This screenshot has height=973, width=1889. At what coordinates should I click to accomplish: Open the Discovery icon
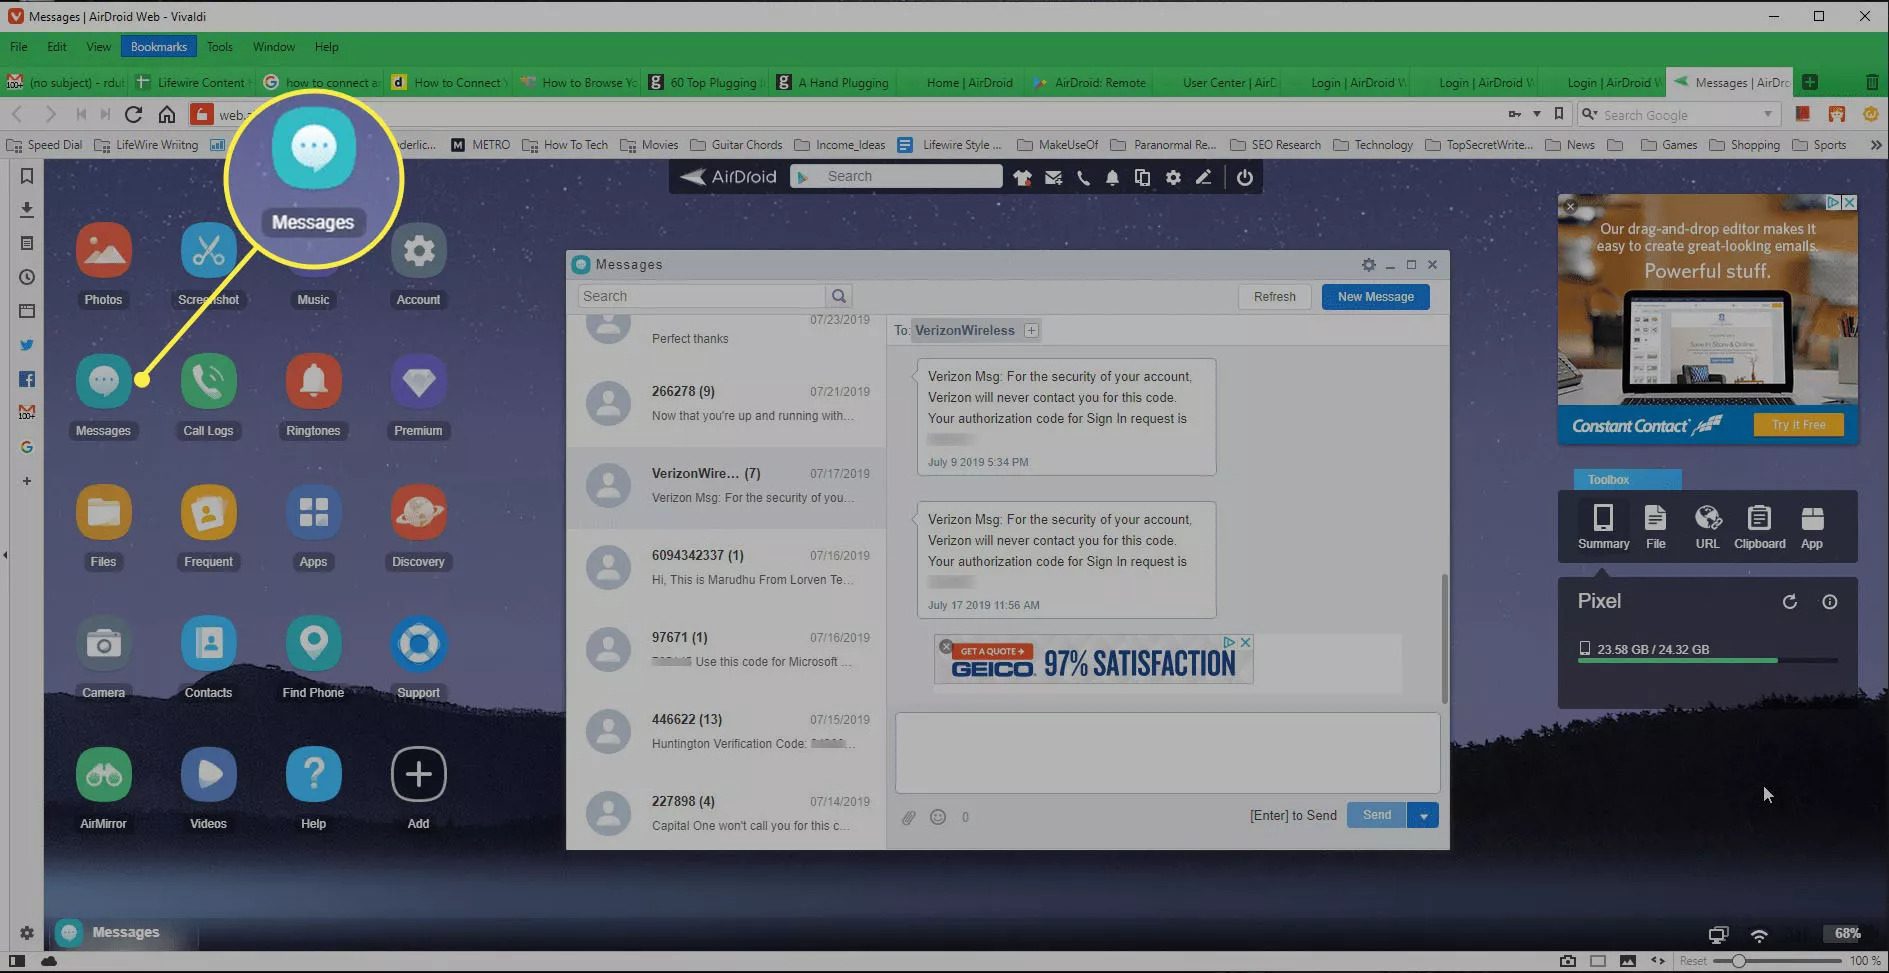click(x=418, y=513)
